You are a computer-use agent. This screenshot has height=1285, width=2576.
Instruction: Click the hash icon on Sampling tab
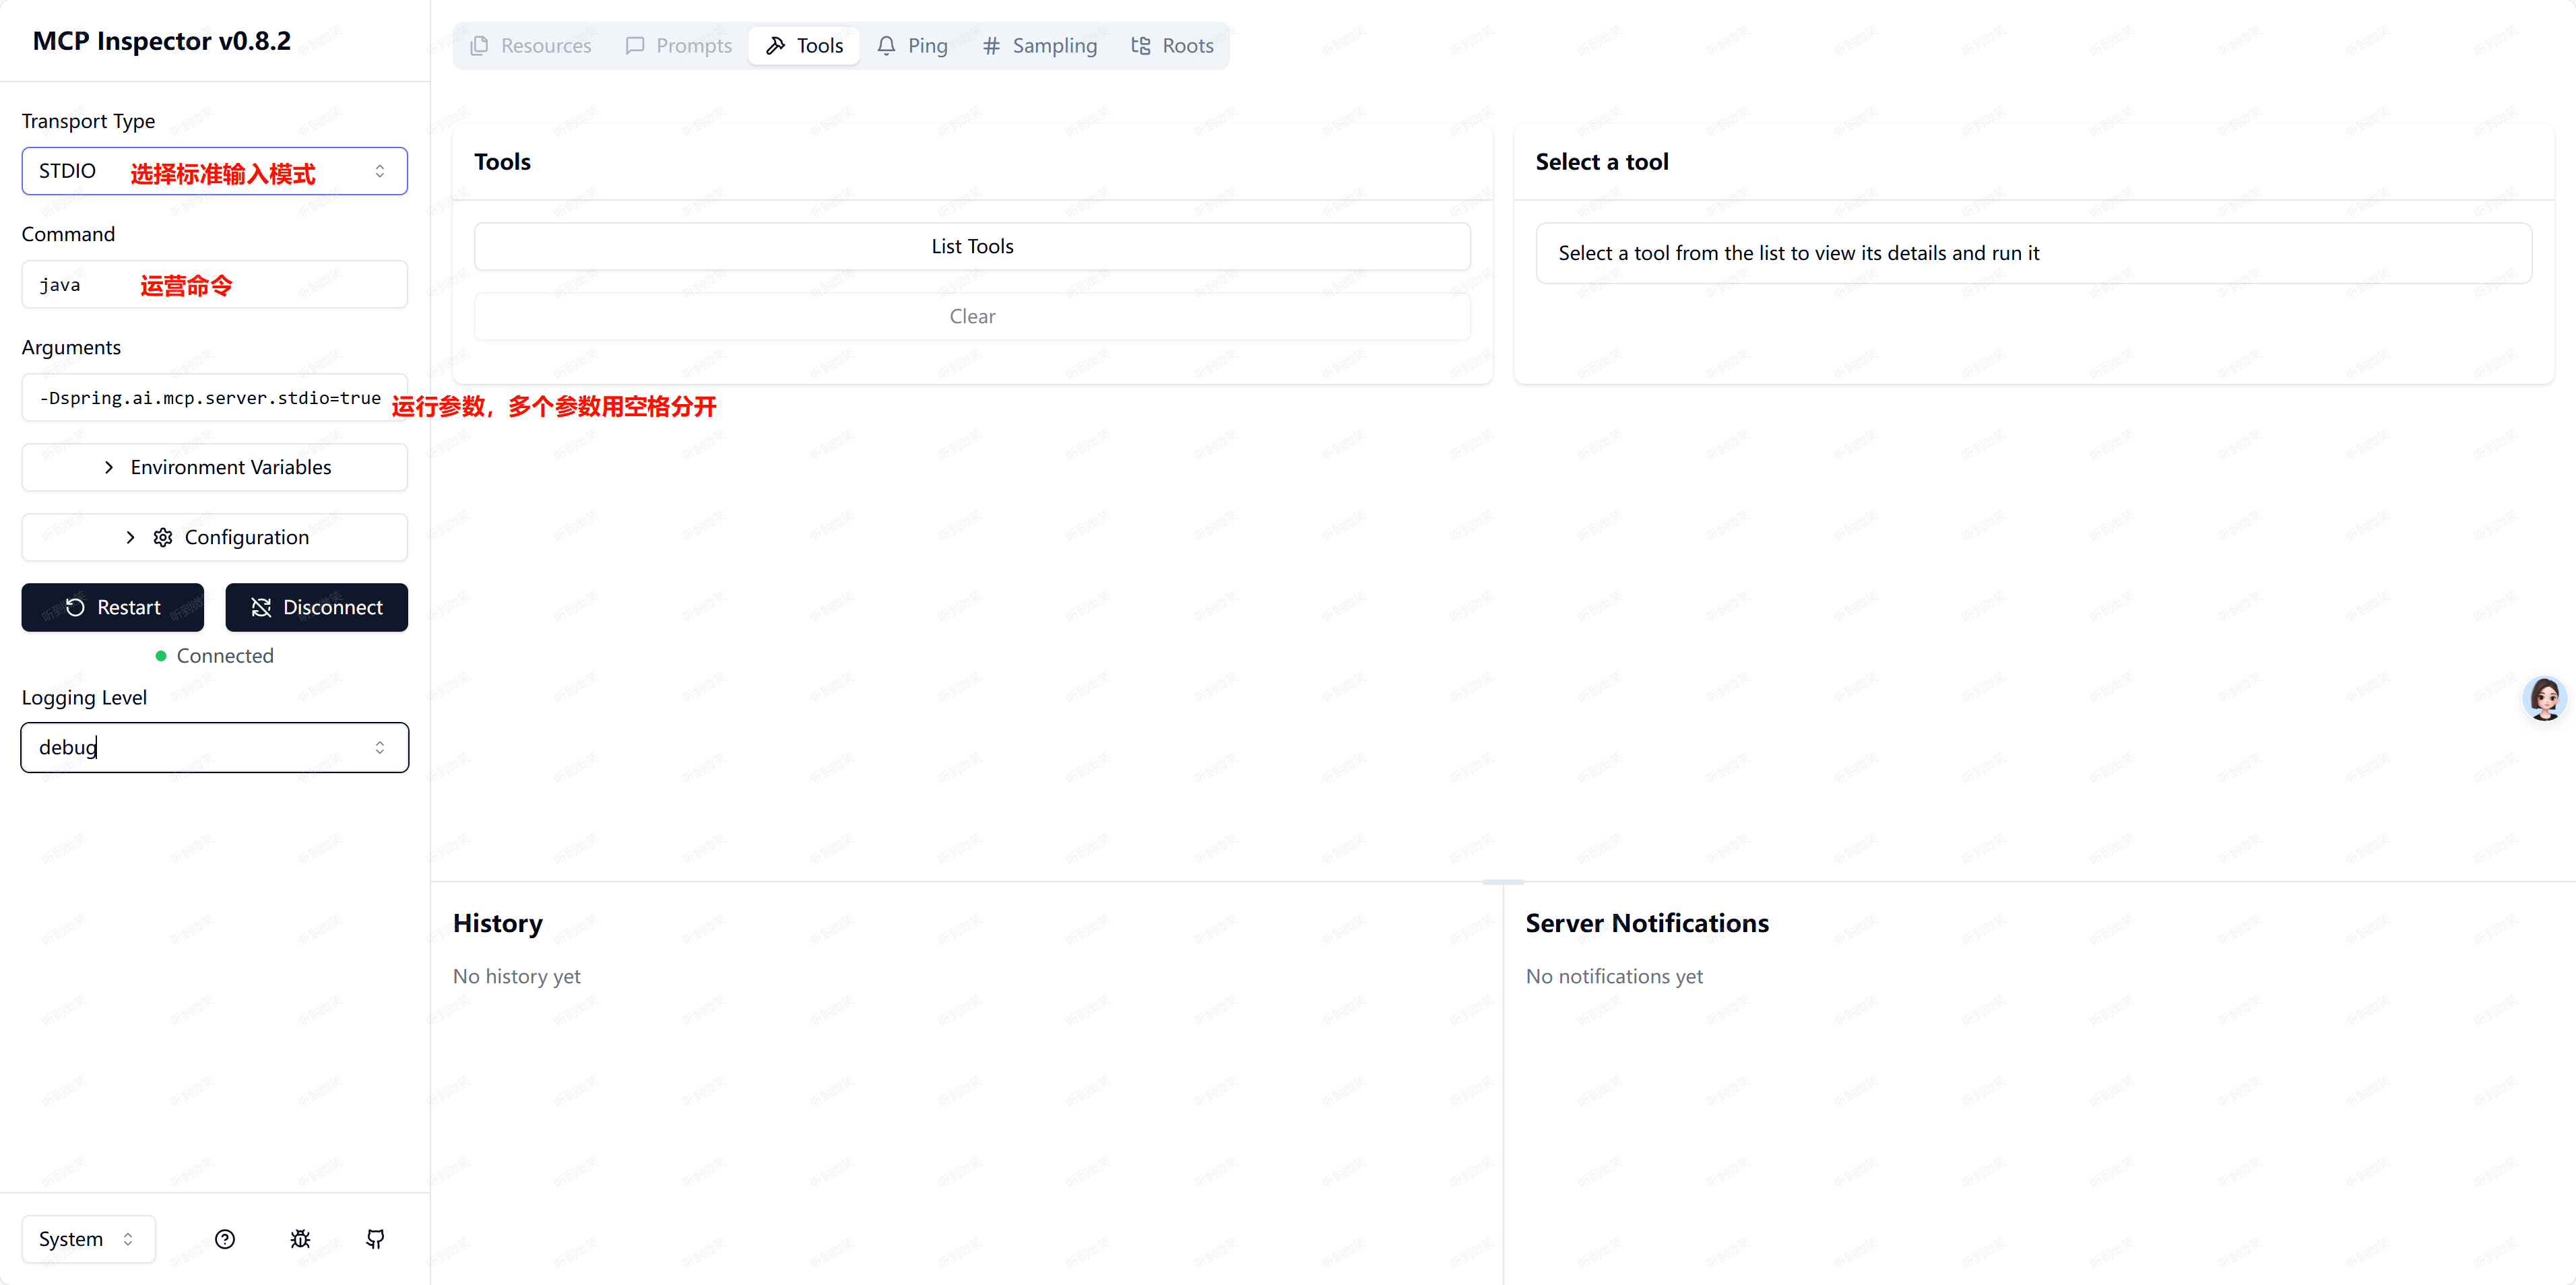point(991,46)
